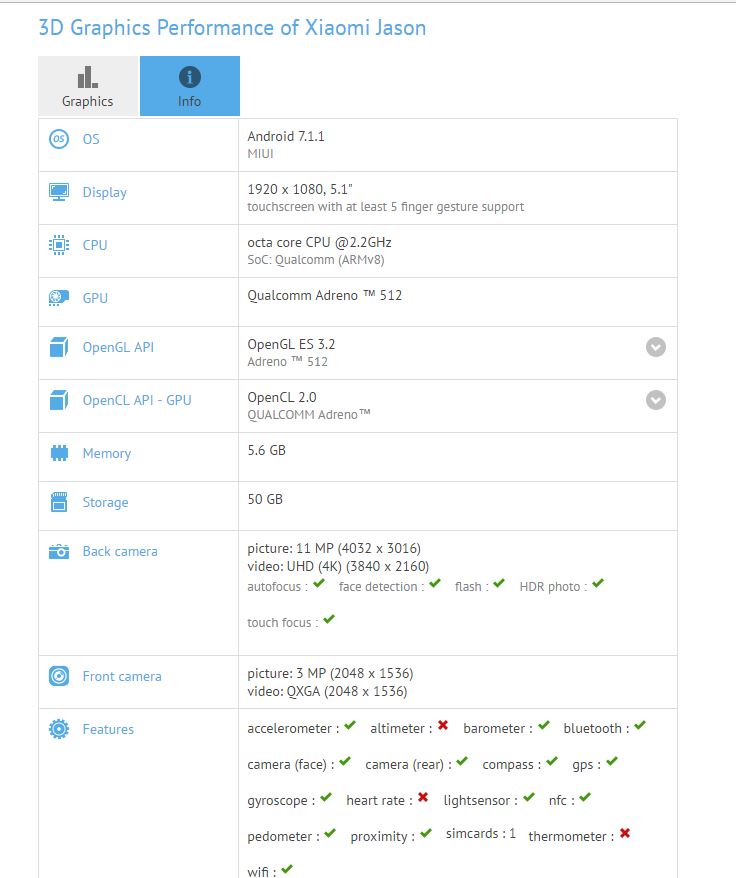Click the Display monitor icon
This screenshot has width=736, height=878.
(59, 192)
